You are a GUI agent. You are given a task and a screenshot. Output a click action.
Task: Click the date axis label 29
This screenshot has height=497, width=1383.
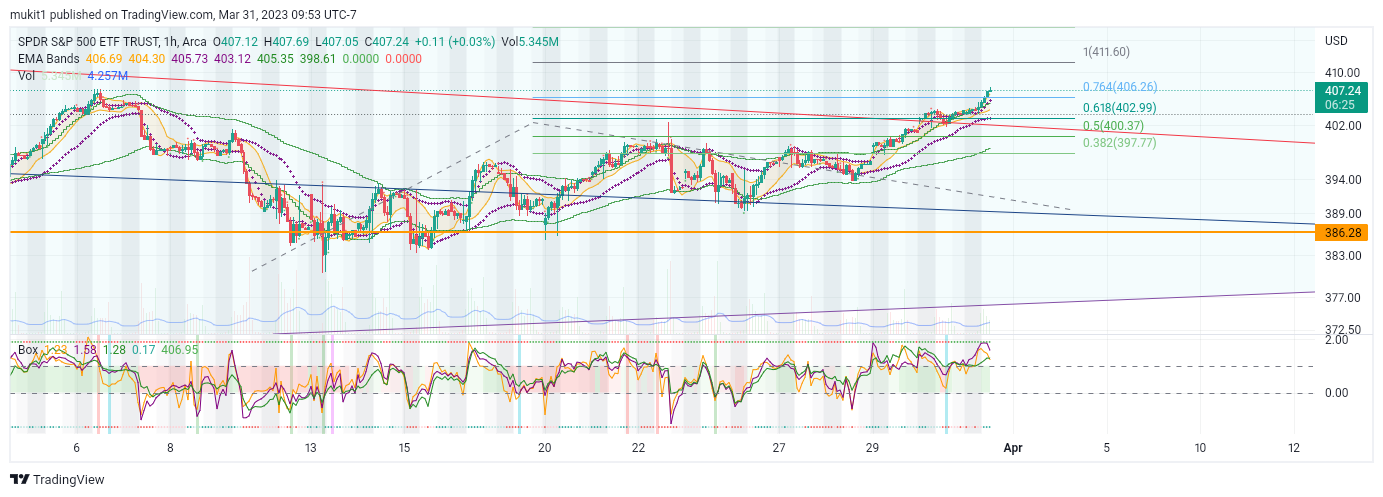click(872, 446)
